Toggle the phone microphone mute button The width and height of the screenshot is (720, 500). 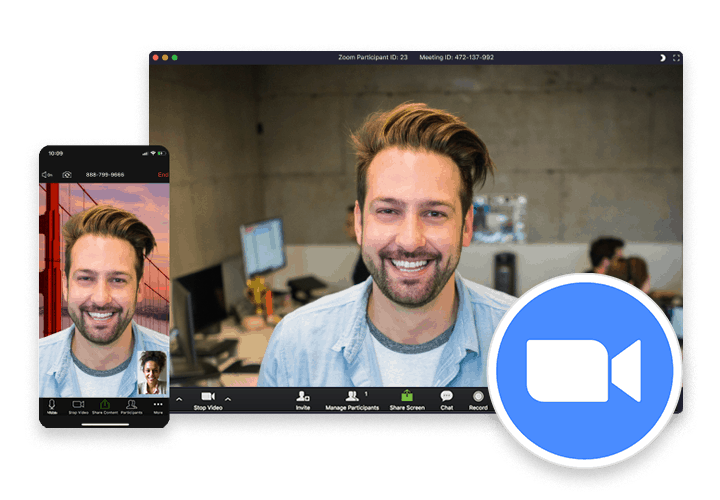[52, 406]
